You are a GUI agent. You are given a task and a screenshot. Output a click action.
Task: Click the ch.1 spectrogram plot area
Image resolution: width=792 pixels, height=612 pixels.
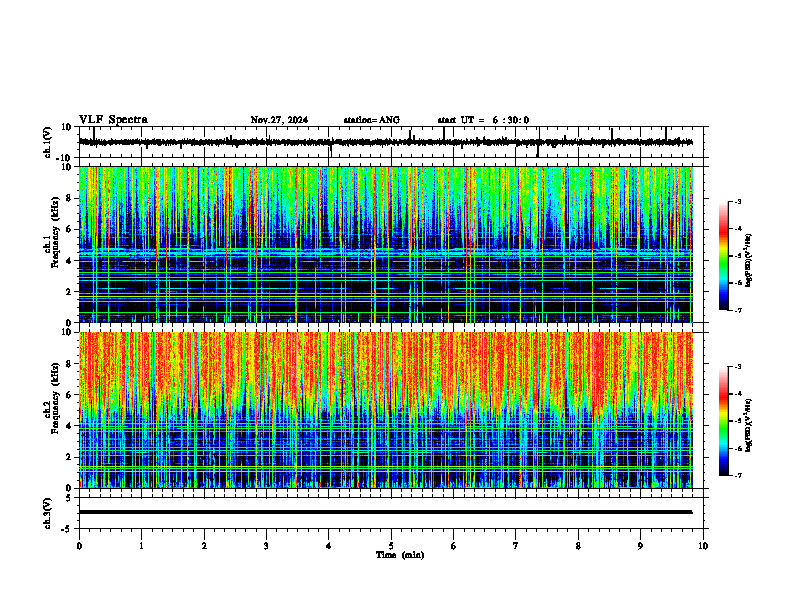tap(386, 244)
